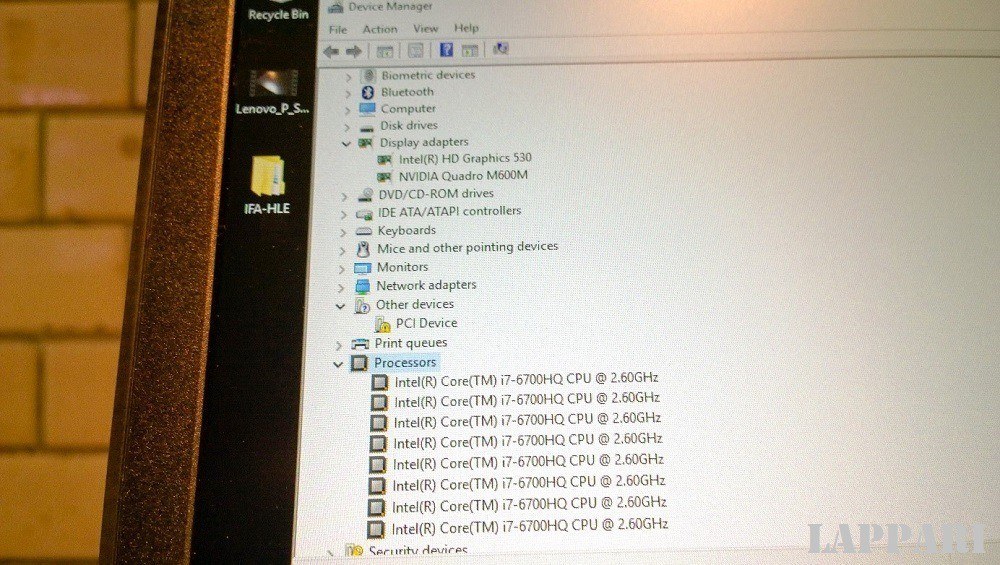1000x565 pixels.
Task: Expand the Biometric devices node
Action: click(348, 77)
